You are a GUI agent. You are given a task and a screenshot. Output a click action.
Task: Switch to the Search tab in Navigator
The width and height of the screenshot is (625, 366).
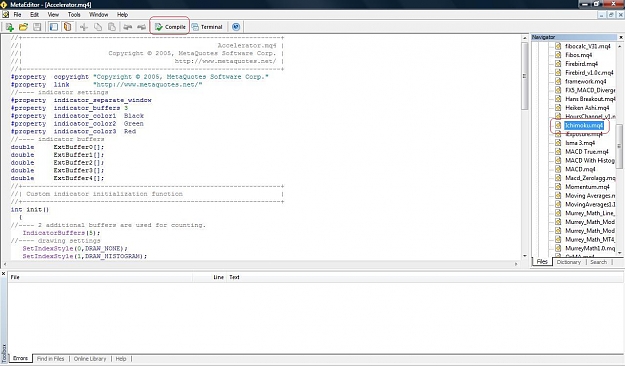[x=598, y=262]
